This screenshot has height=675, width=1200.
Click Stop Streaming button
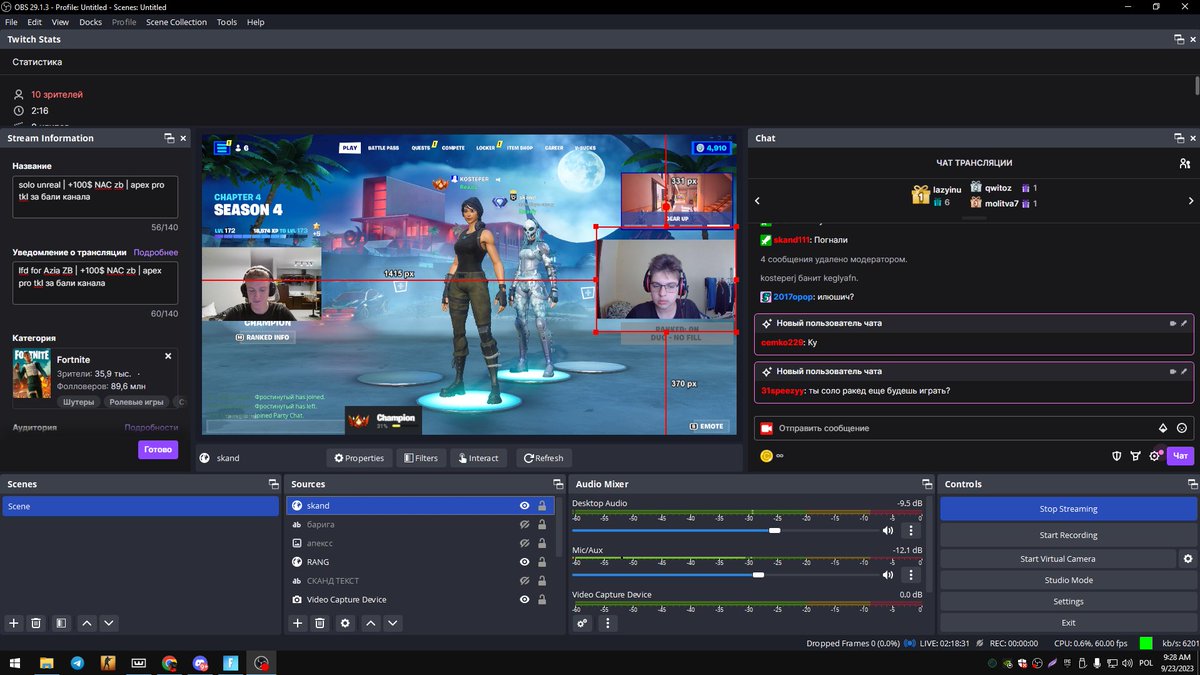(1068, 509)
